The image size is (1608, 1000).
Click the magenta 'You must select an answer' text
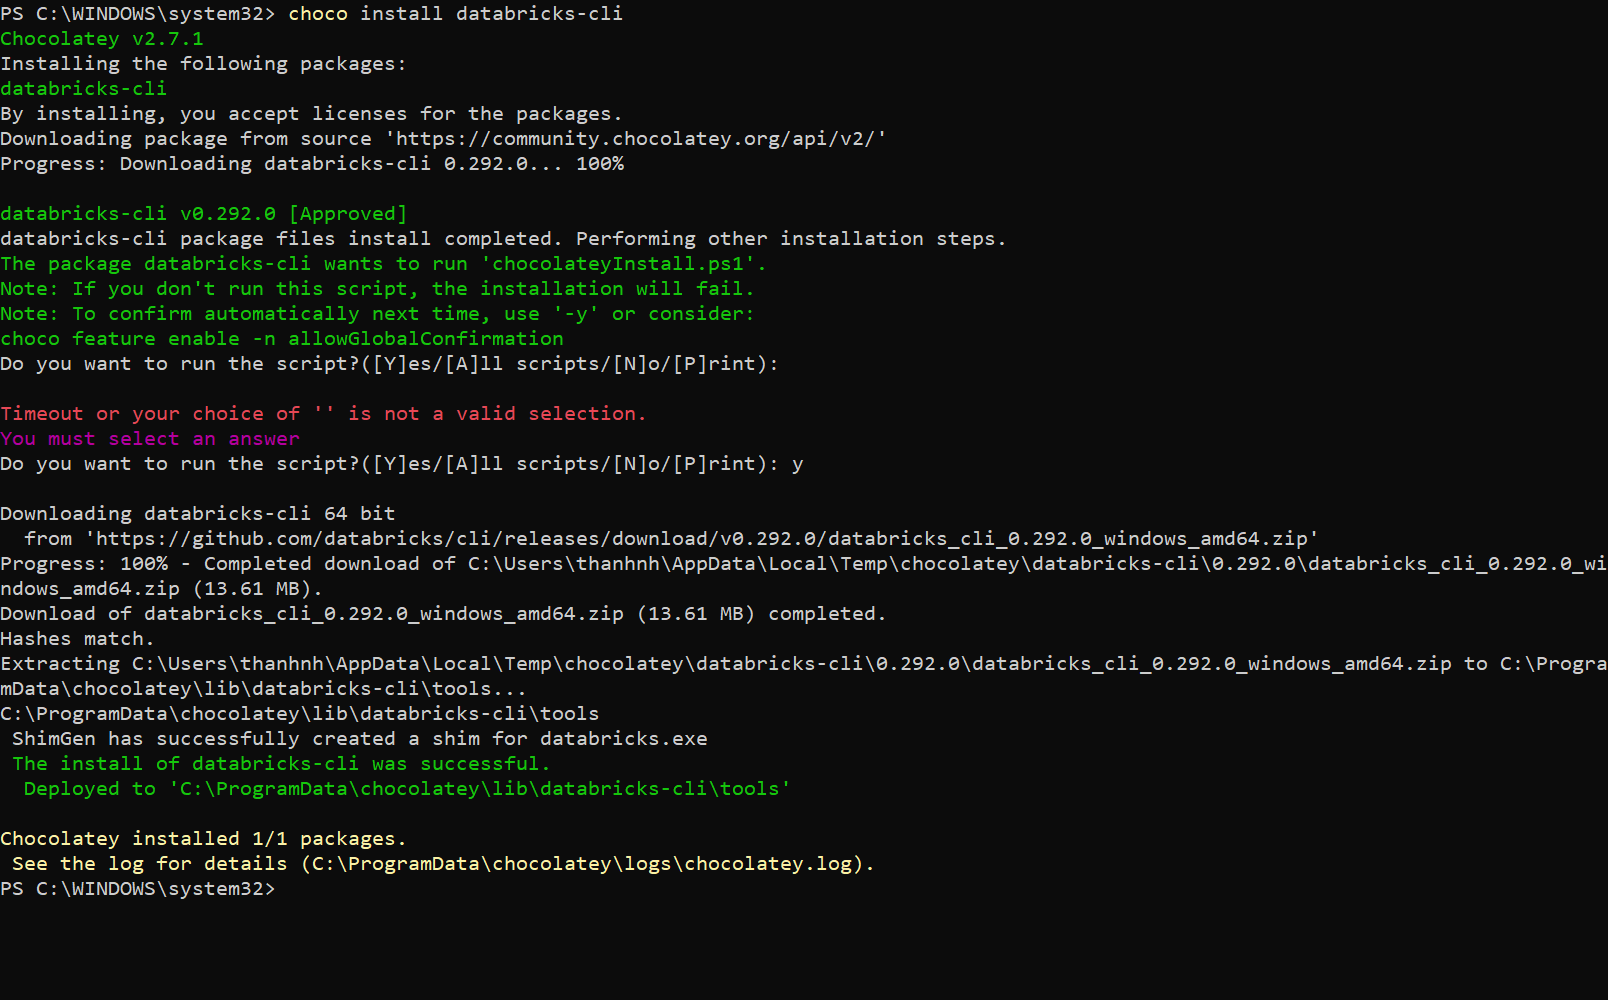(149, 439)
